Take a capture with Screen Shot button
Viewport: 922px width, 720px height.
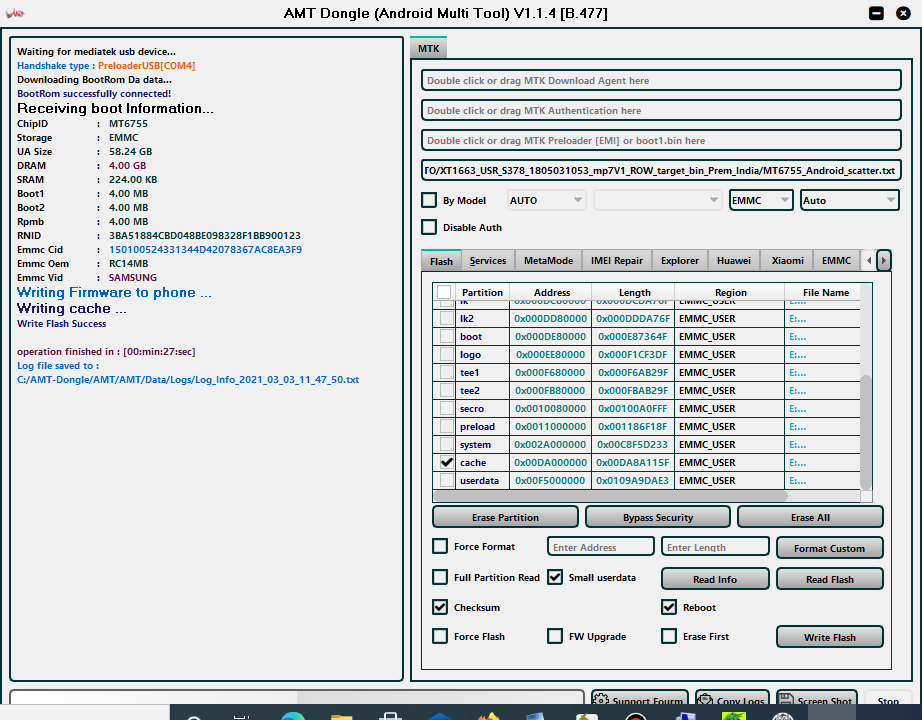(816, 700)
